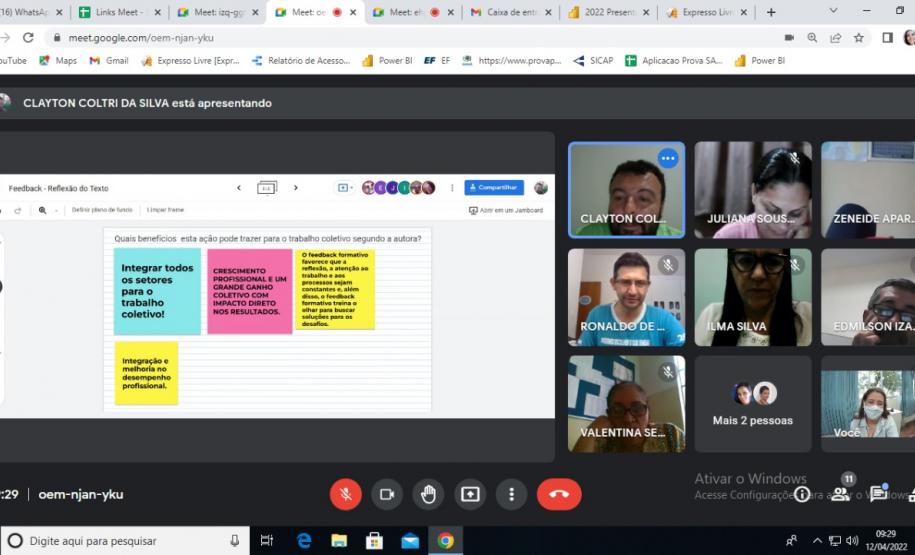
Task: Open options on Clayton Coltri's video tile
Action: point(667,158)
